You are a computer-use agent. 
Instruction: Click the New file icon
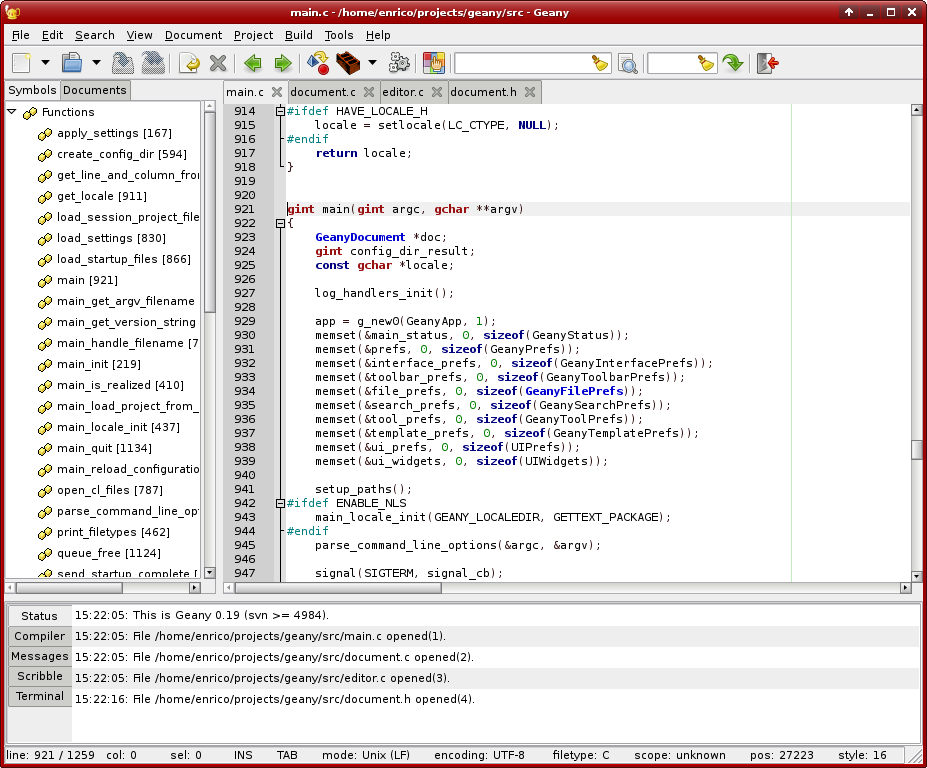pos(22,63)
